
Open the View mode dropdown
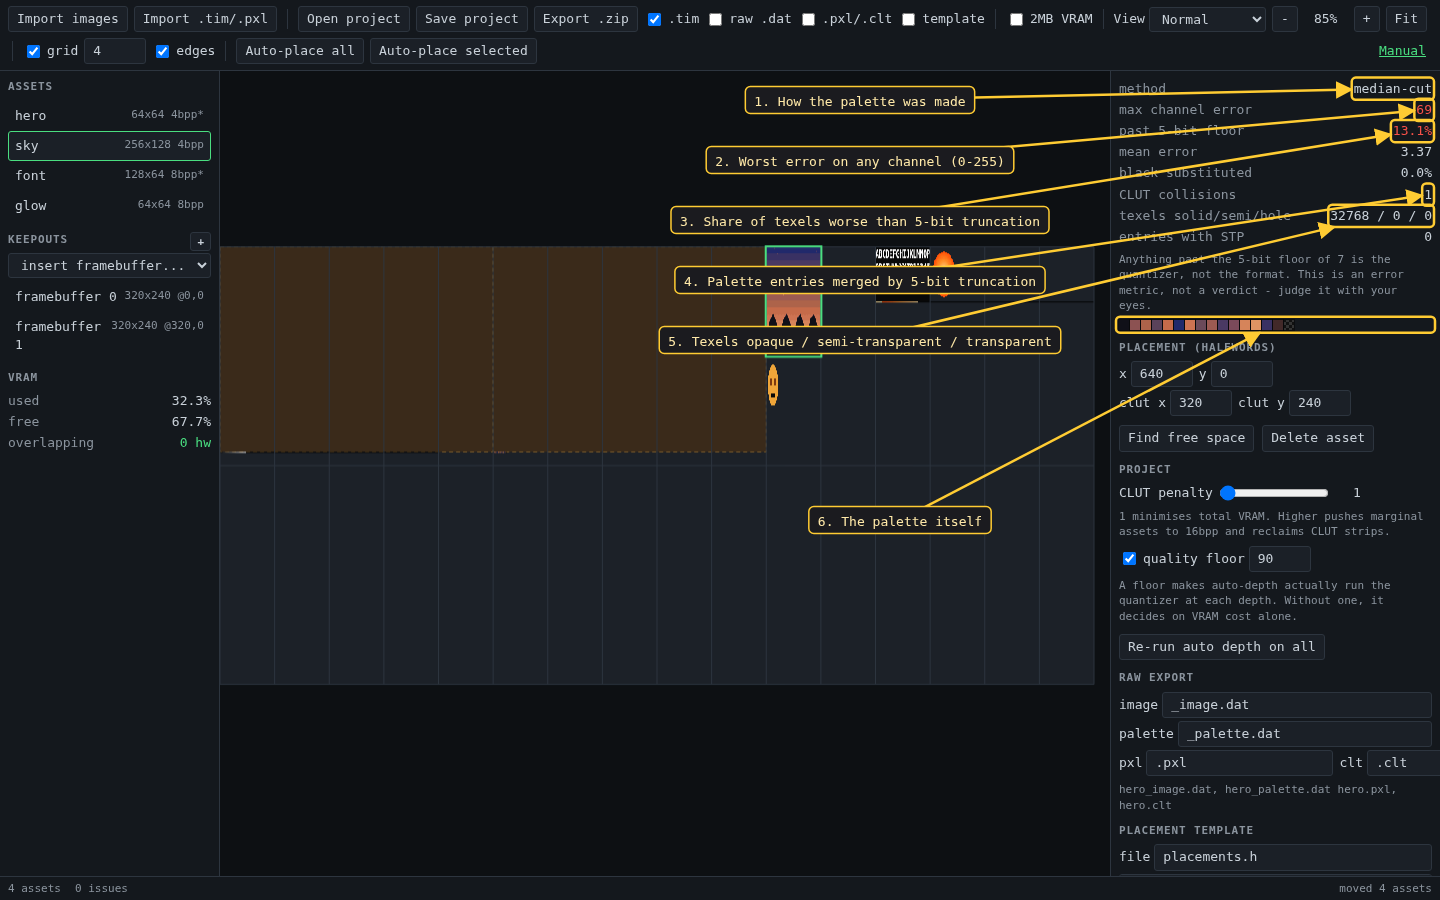(x=1207, y=19)
